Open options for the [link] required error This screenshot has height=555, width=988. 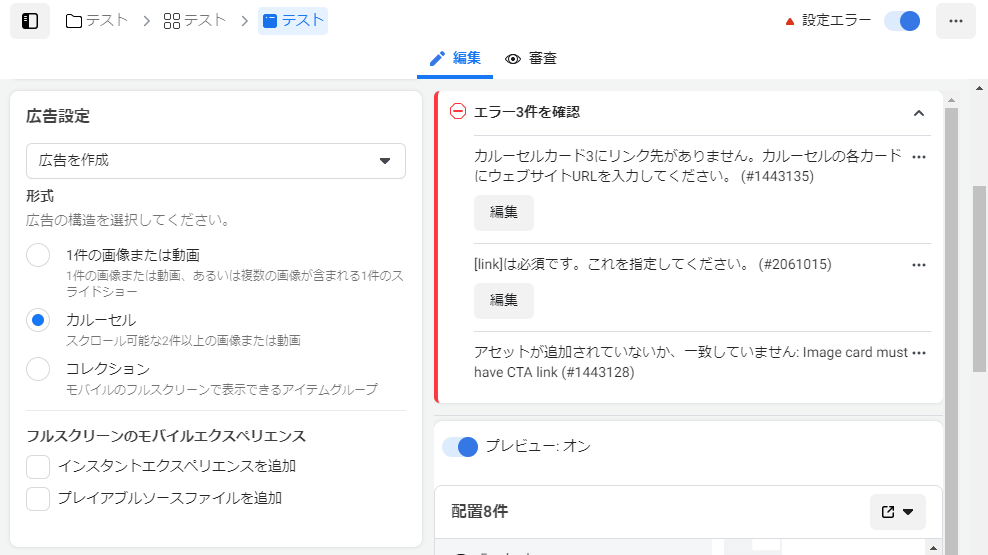(919, 265)
